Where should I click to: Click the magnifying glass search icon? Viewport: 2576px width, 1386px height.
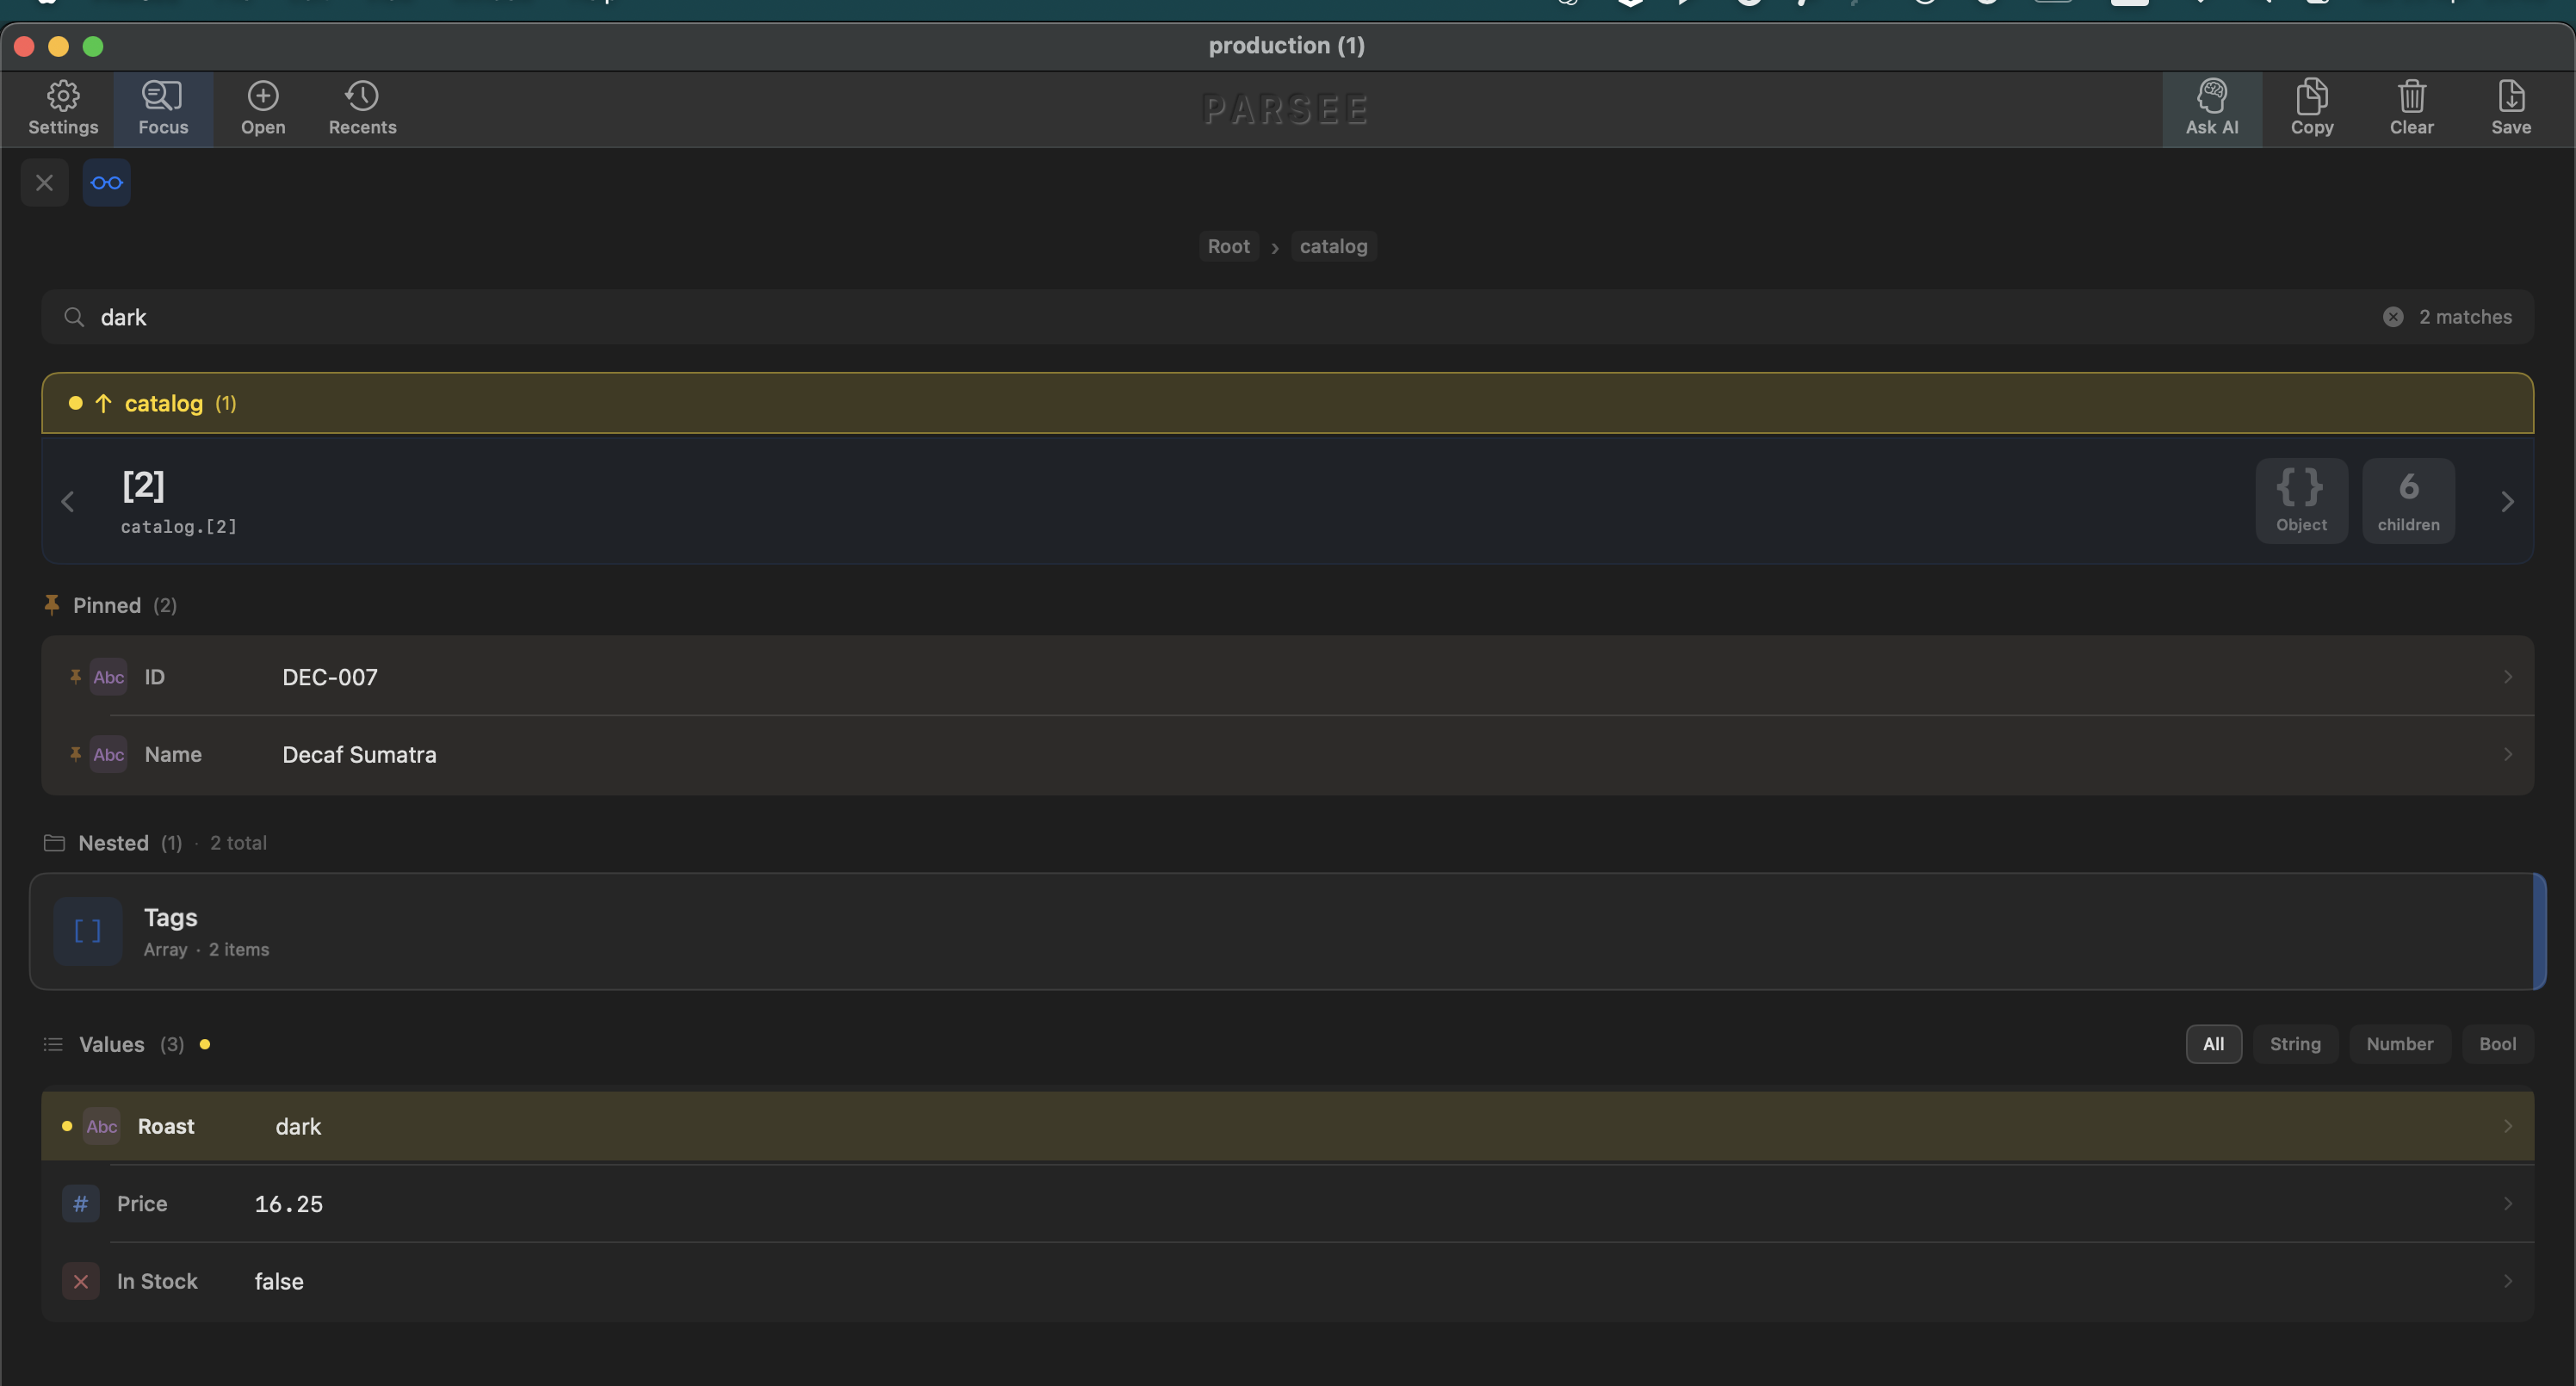(74, 317)
